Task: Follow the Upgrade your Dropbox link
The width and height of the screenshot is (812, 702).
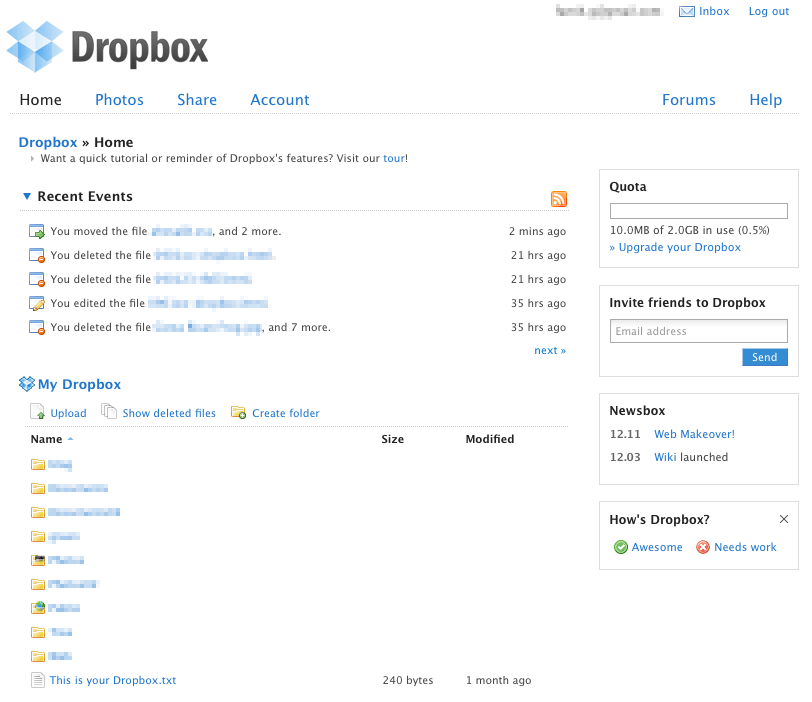Action: pos(679,247)
